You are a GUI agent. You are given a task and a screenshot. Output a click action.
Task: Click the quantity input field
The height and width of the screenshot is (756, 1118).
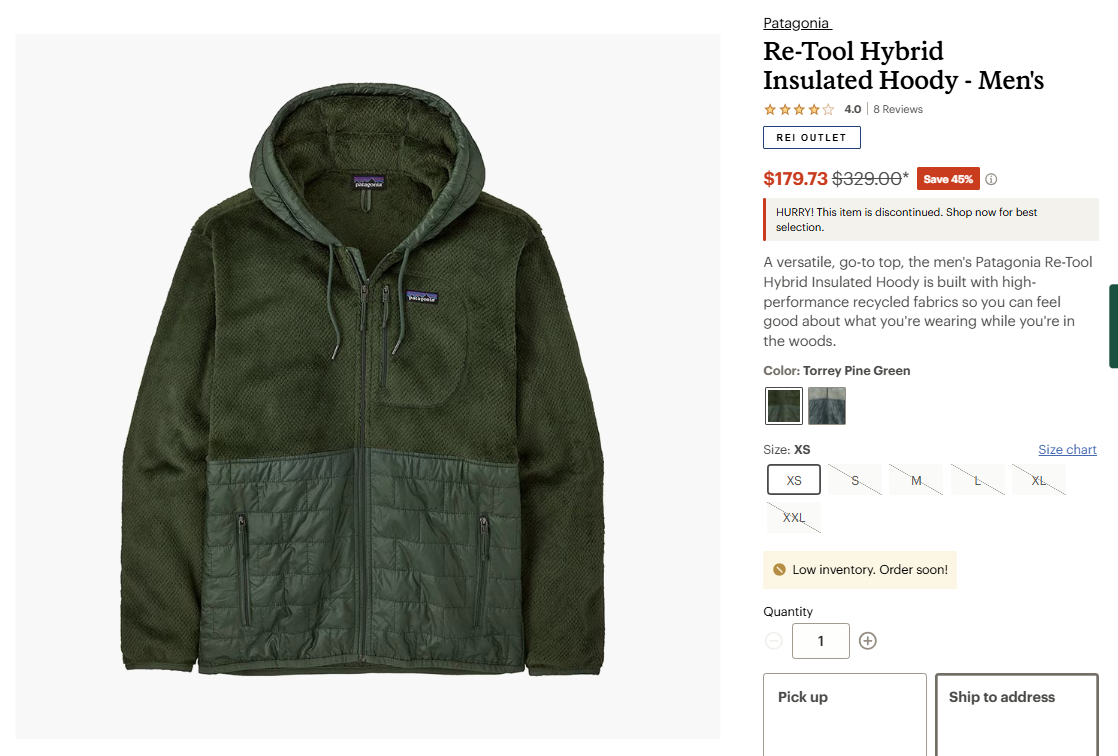(821, 640)
